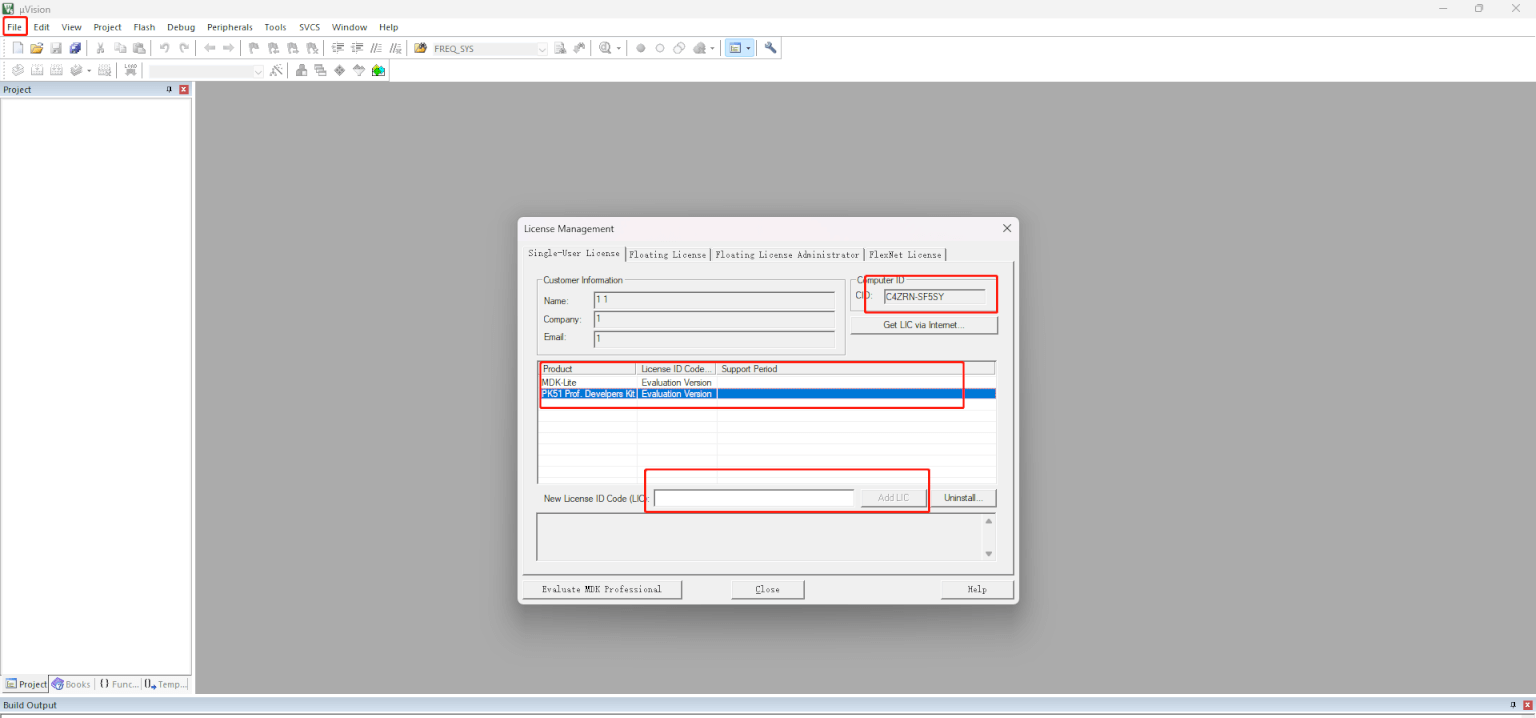The image size is (1536, 718).
Task: Open the Books tab in Project panel
Action: [71, 684]
